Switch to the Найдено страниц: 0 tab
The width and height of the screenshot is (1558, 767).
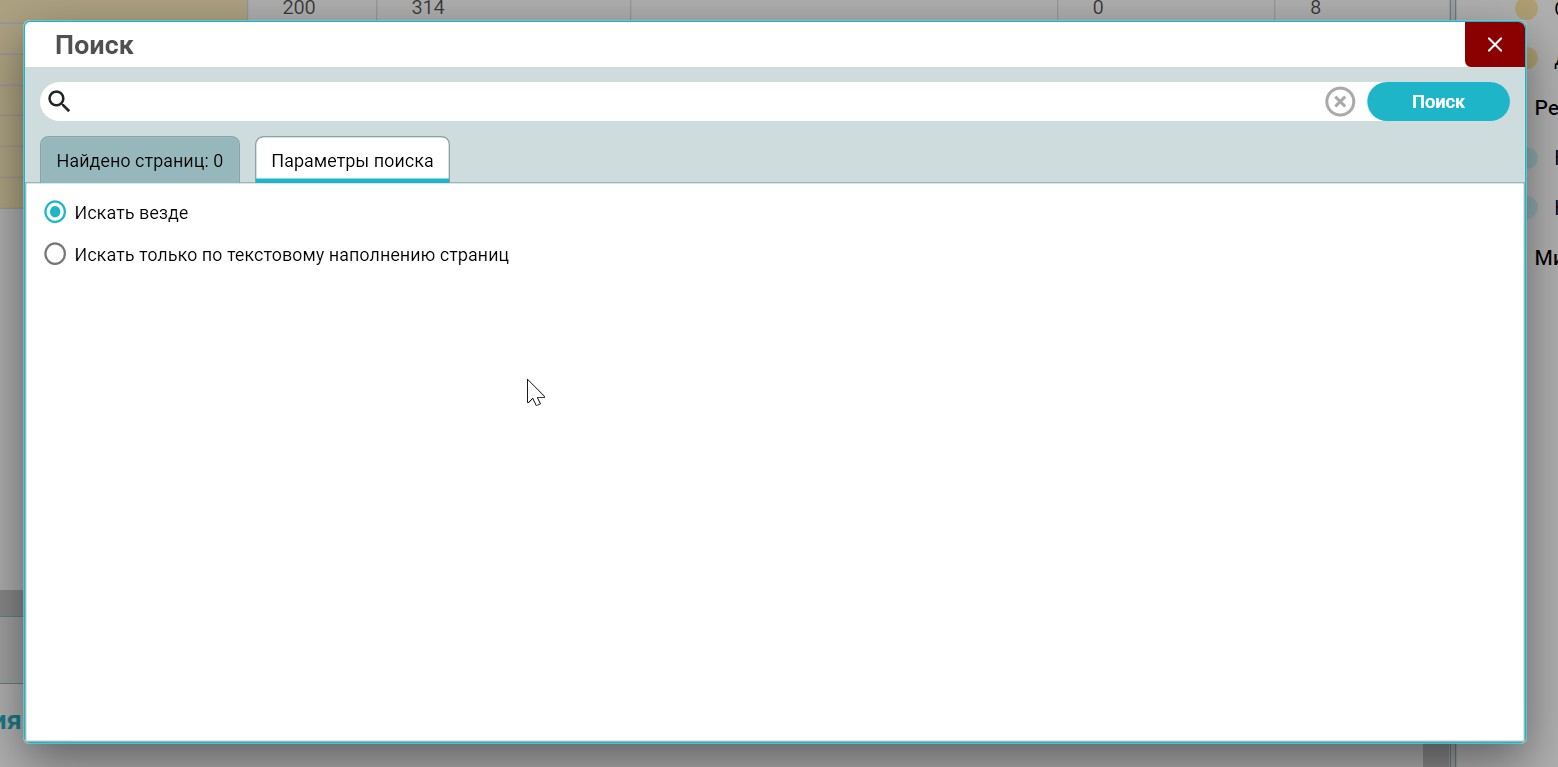(140, 160)
